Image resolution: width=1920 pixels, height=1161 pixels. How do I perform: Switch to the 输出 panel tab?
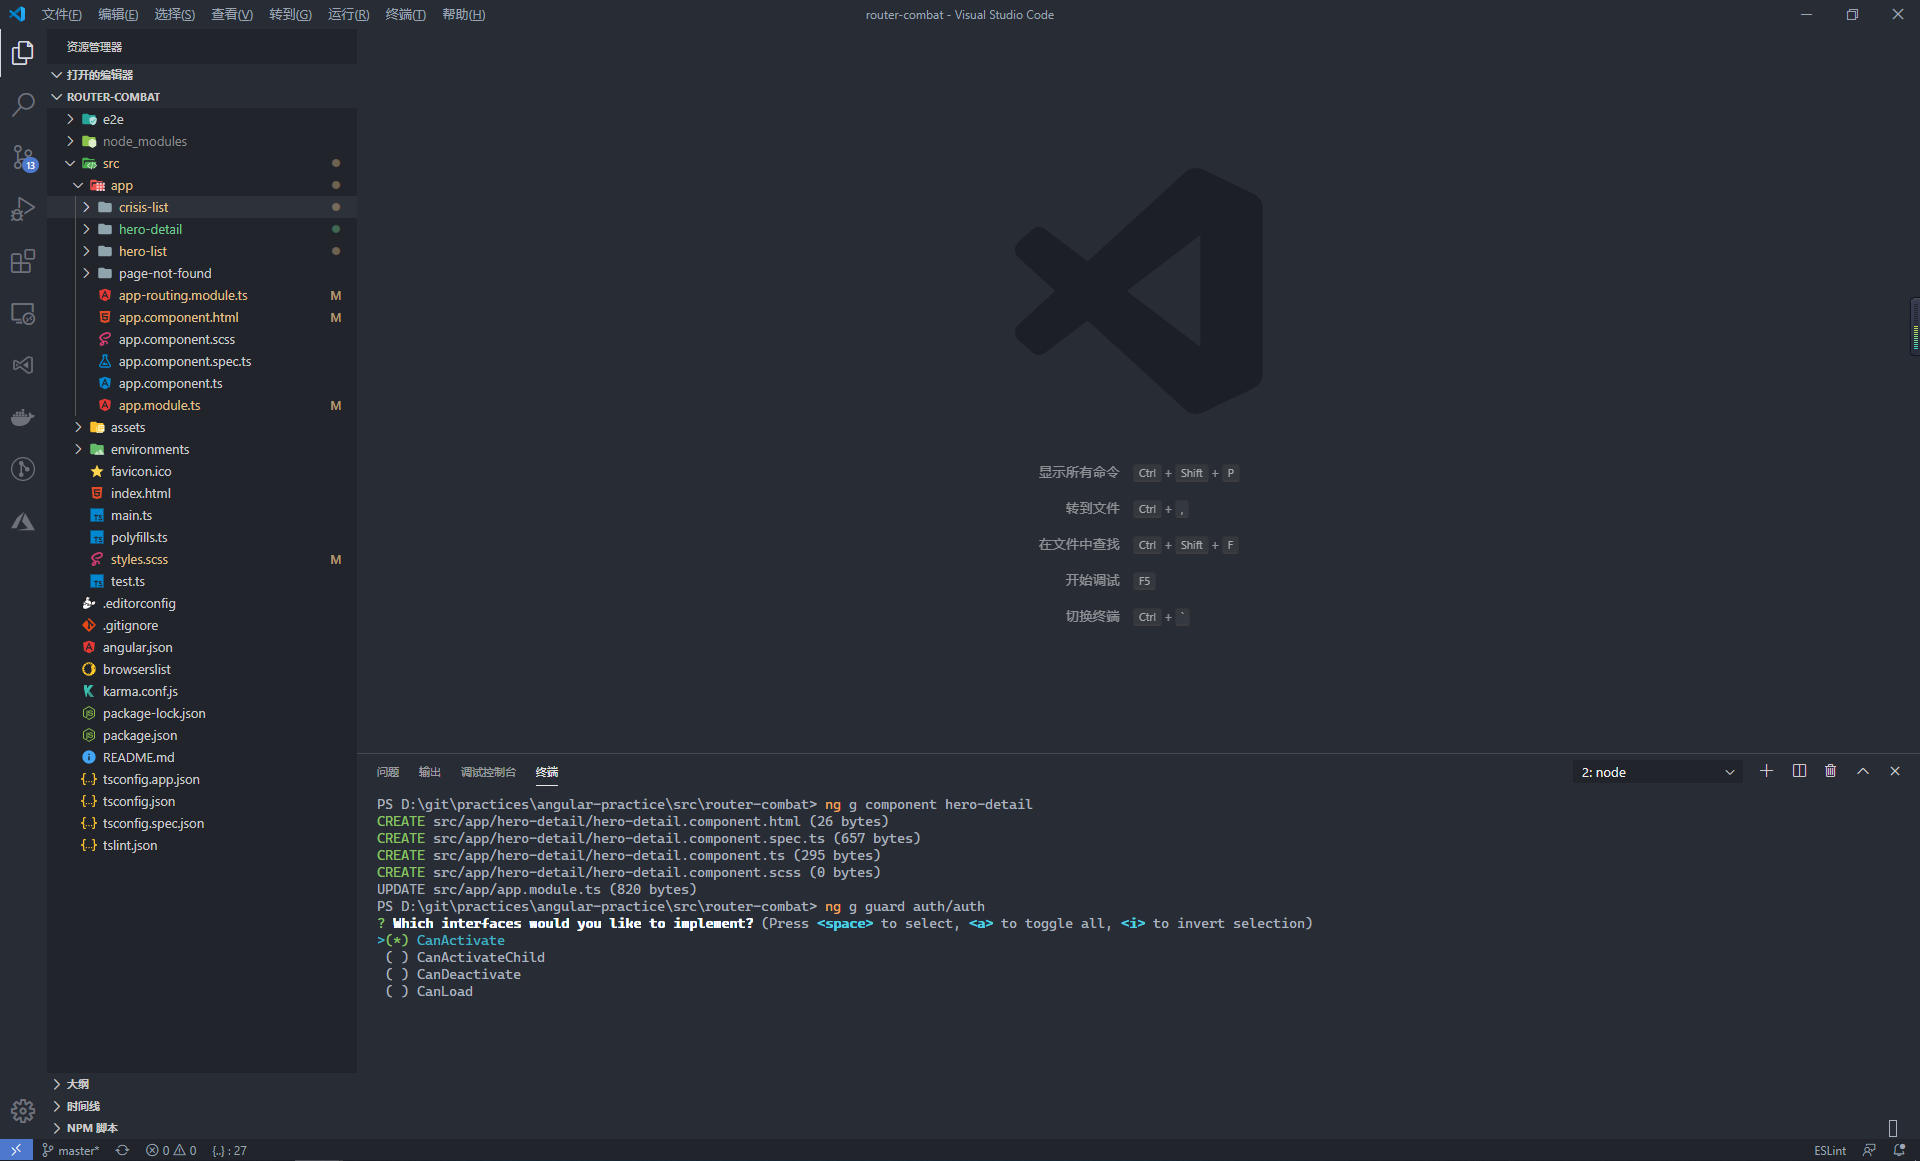(430, 772)
